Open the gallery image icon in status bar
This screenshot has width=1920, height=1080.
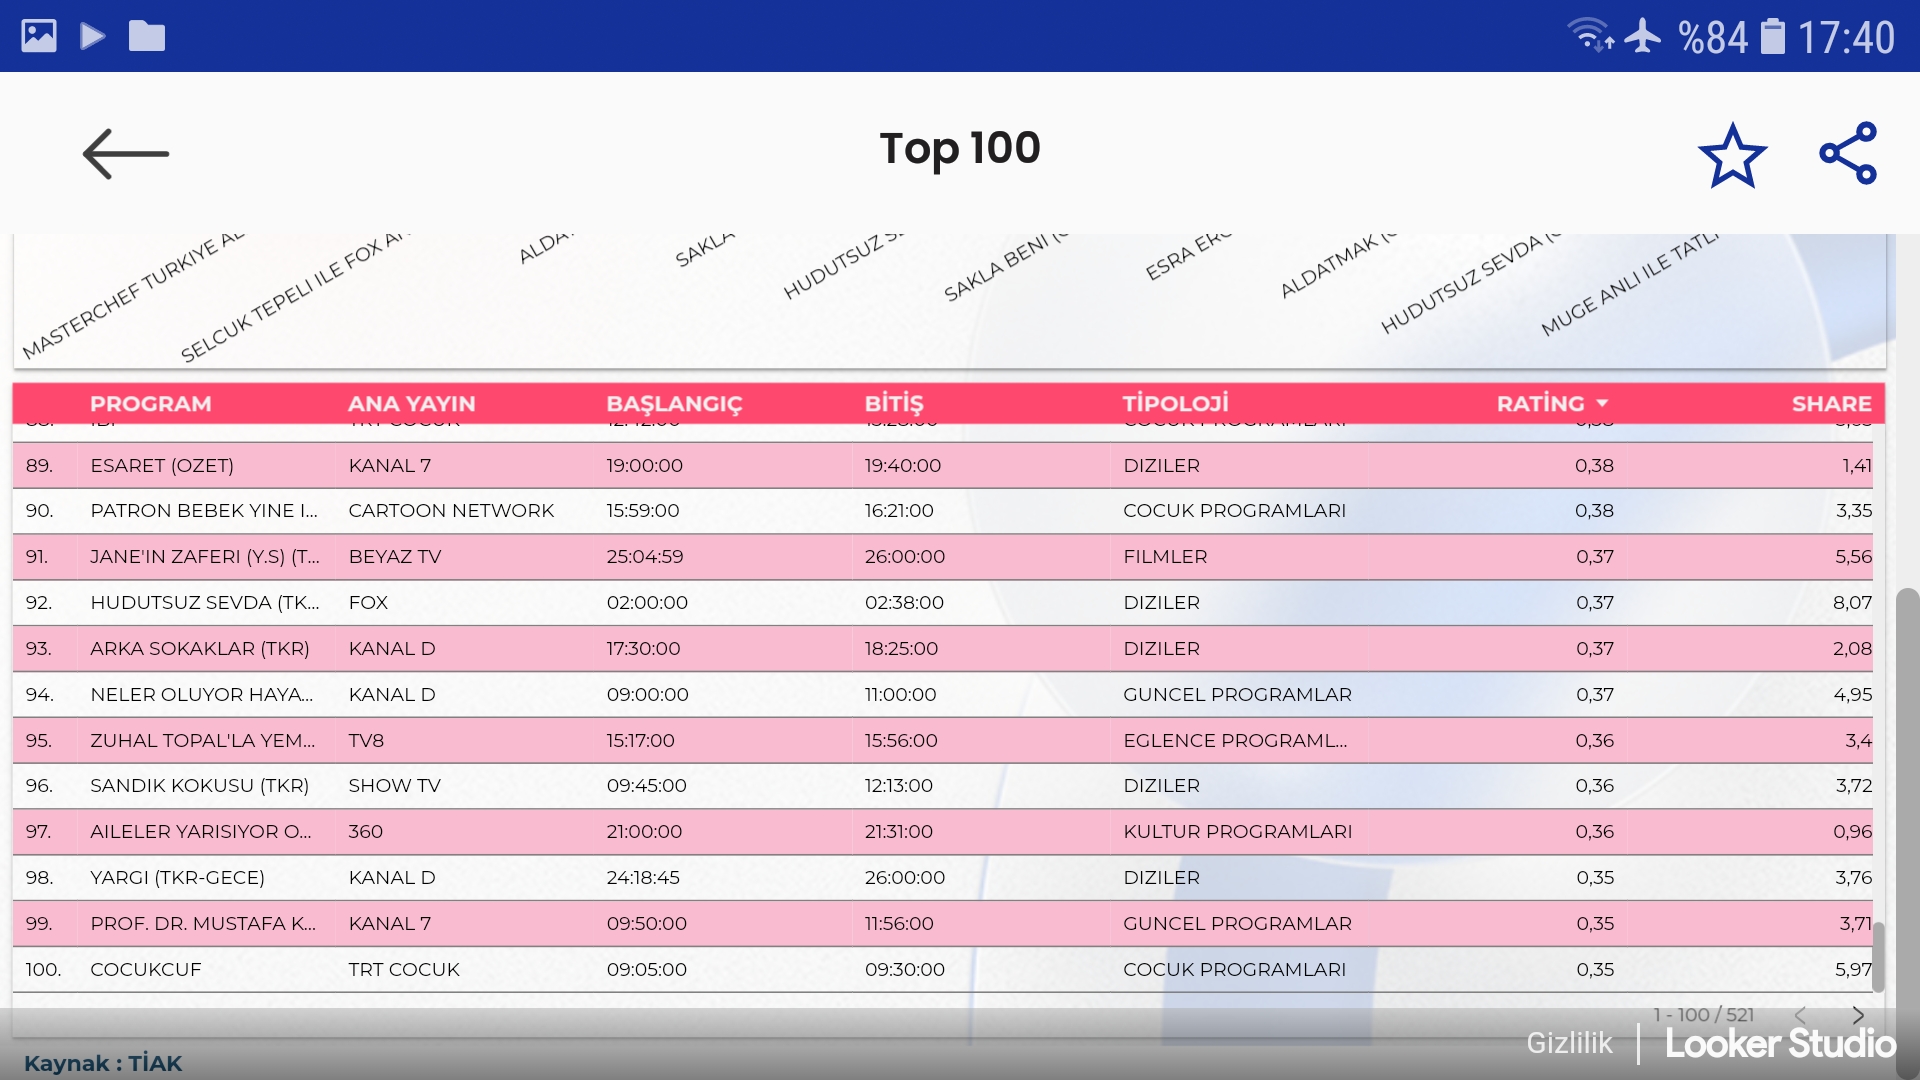tap(39, 37)
